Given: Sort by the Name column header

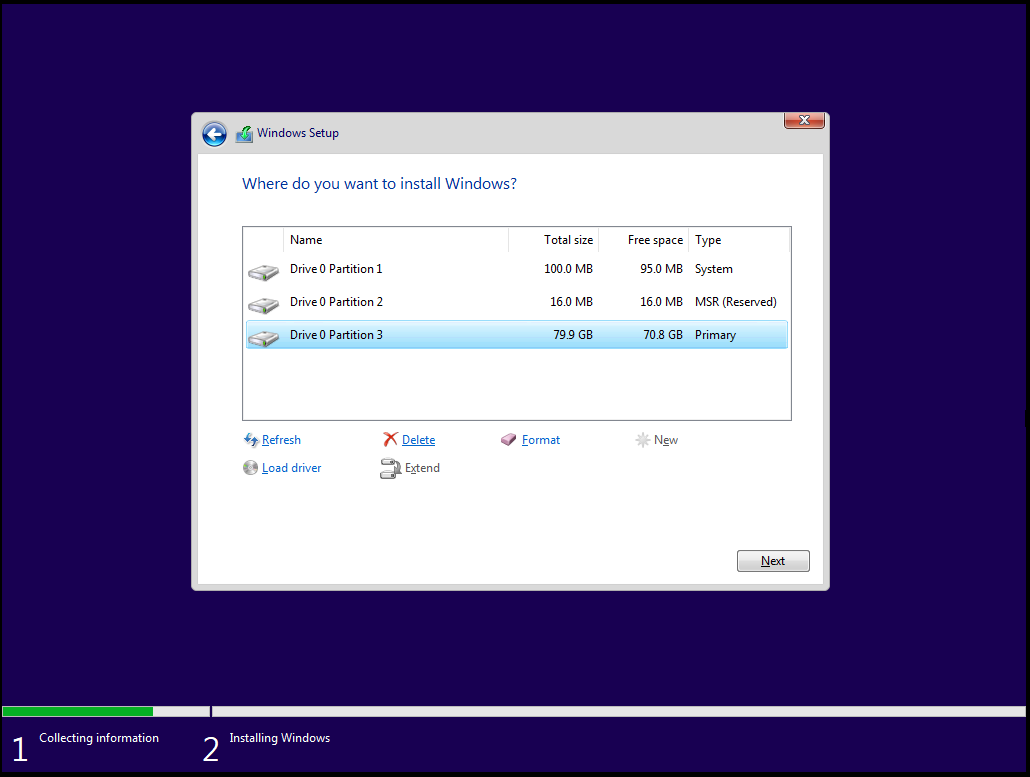Looking at the screenshot, I should (395, 240).
